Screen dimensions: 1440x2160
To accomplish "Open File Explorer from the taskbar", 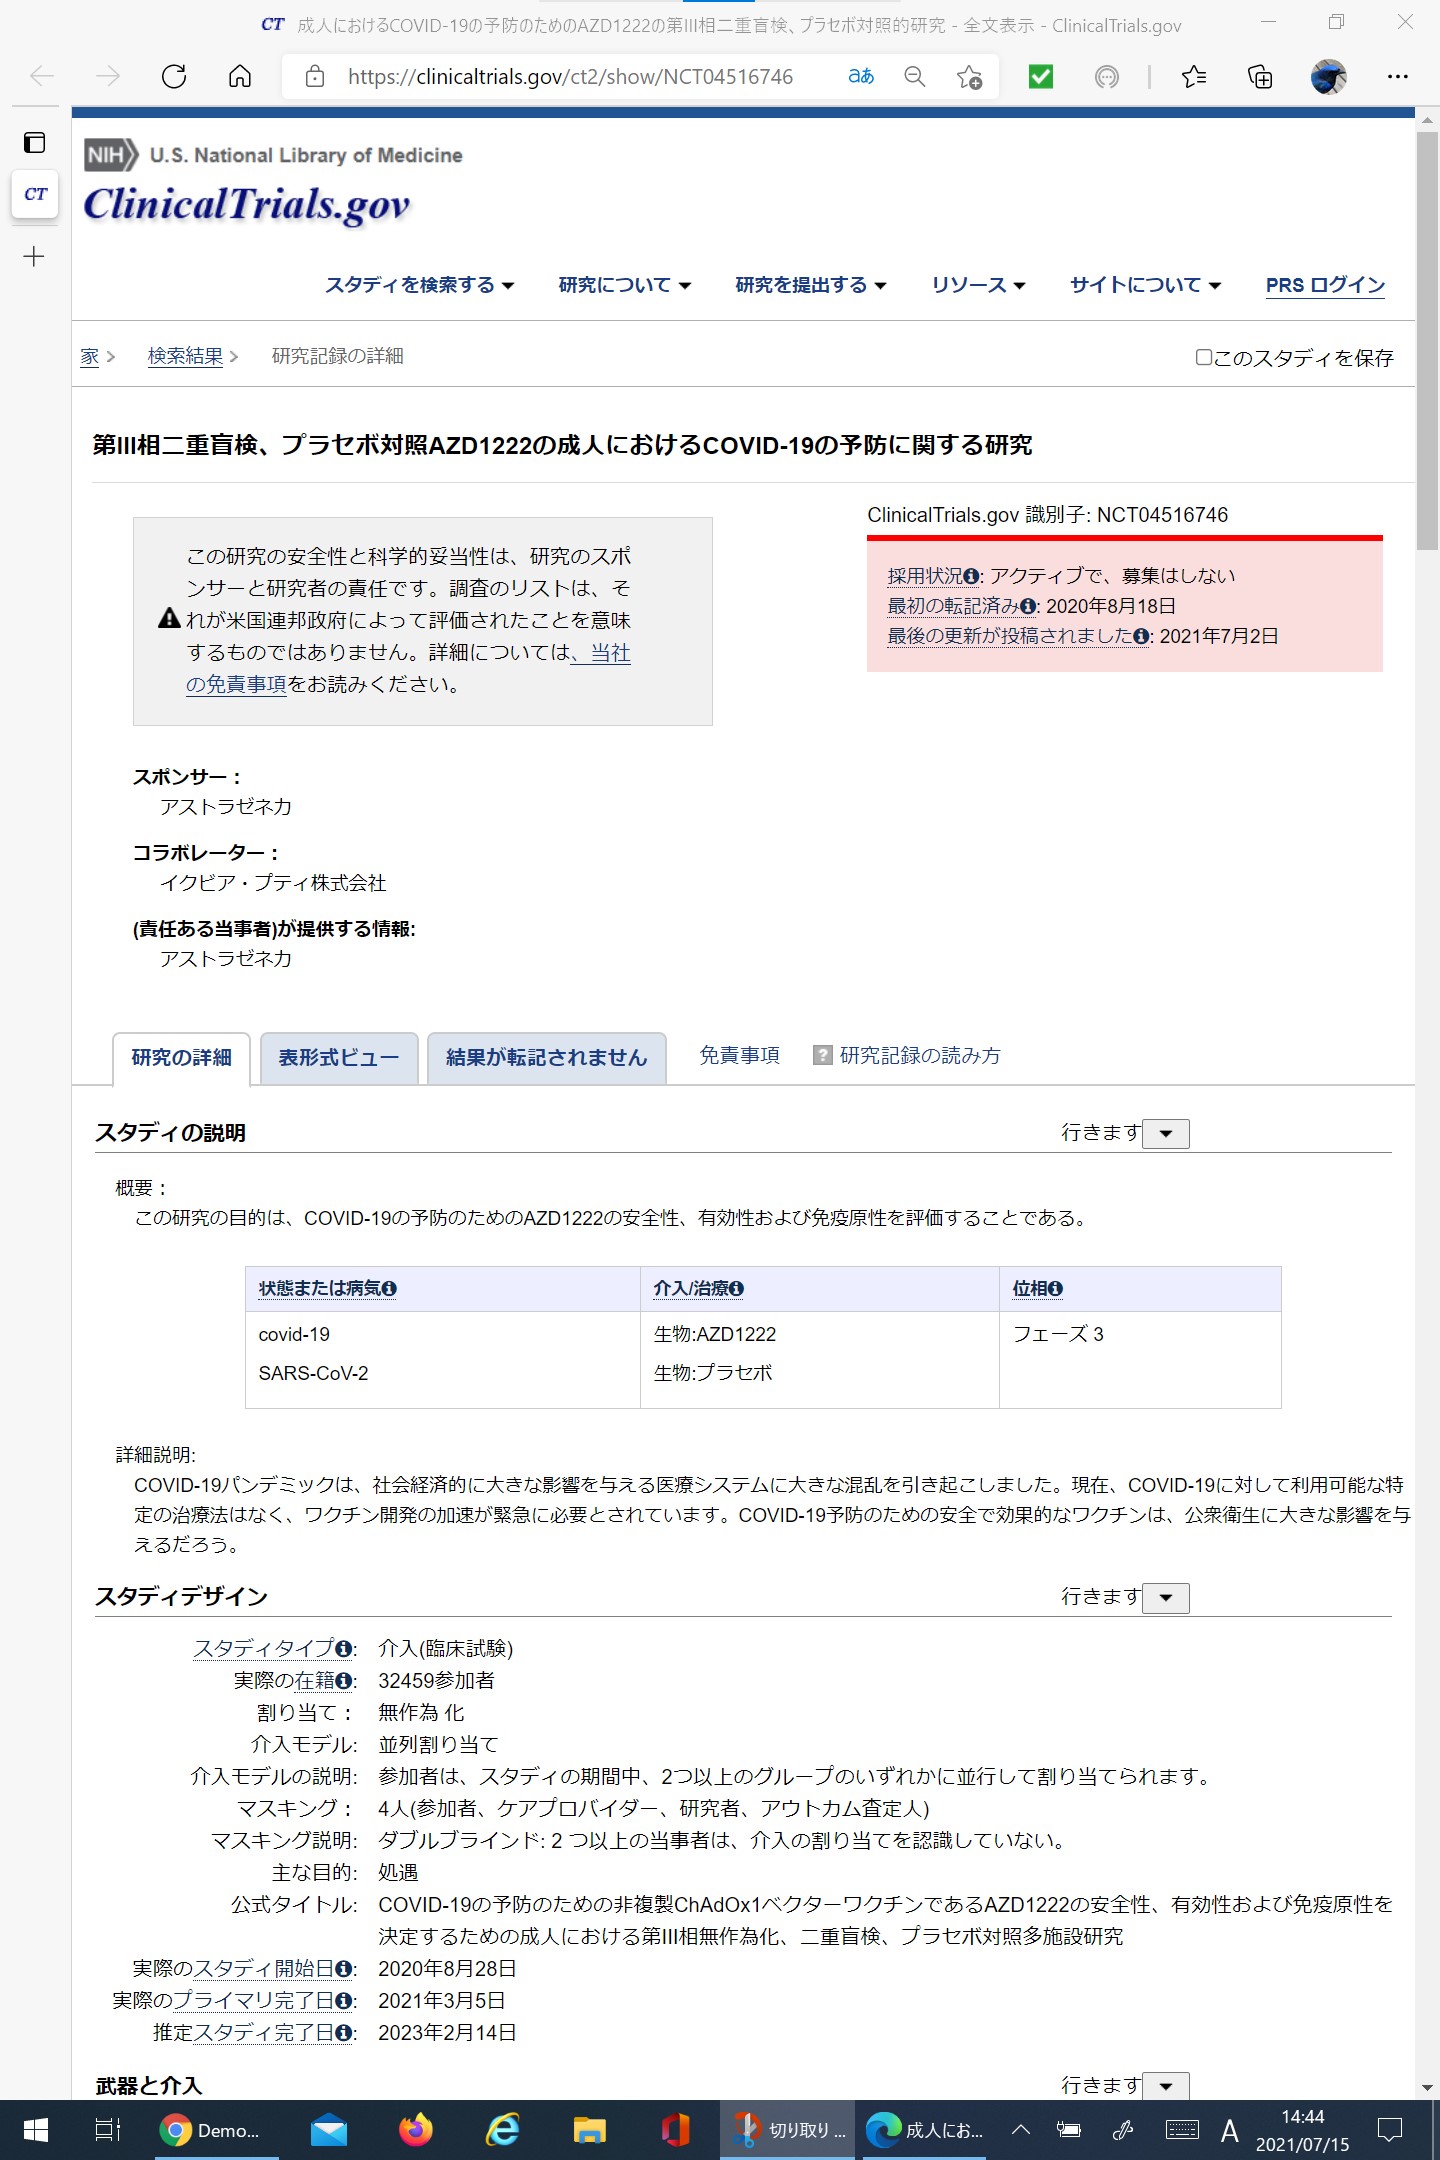I will pyautogui.click(x=590, y=2130).
